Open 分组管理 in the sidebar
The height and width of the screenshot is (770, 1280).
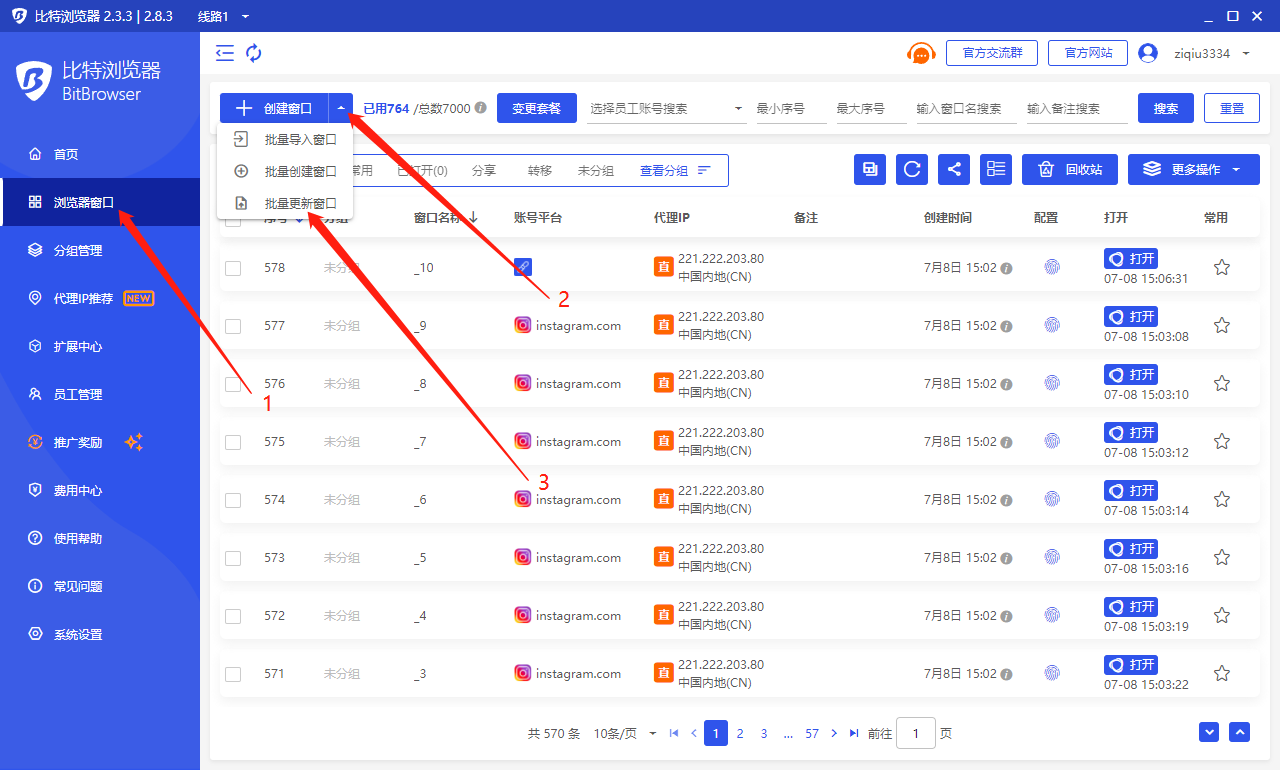pos(78,250)
